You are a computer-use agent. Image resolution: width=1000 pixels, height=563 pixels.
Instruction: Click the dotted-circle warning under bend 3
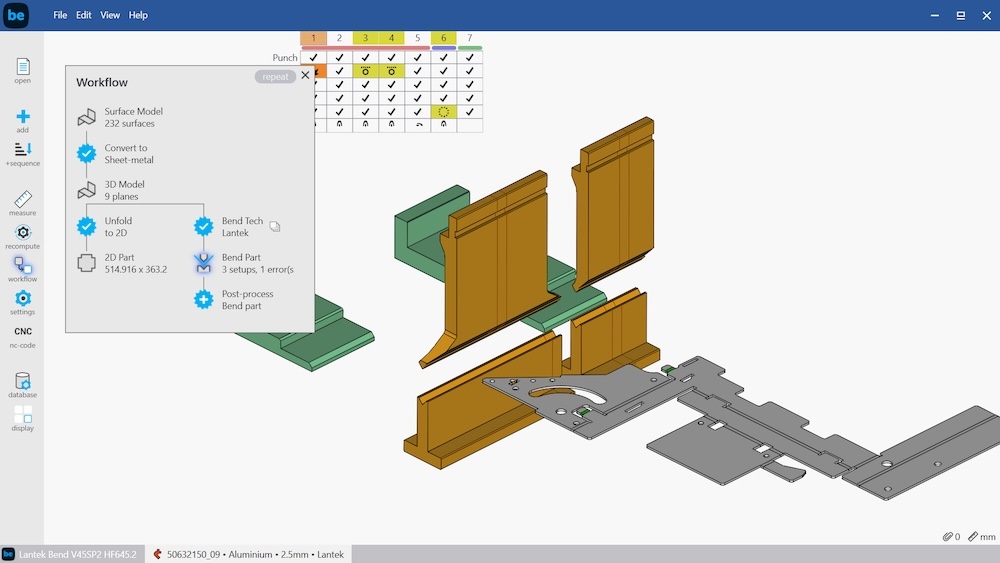pyautogui.click(x=365, y=71)
